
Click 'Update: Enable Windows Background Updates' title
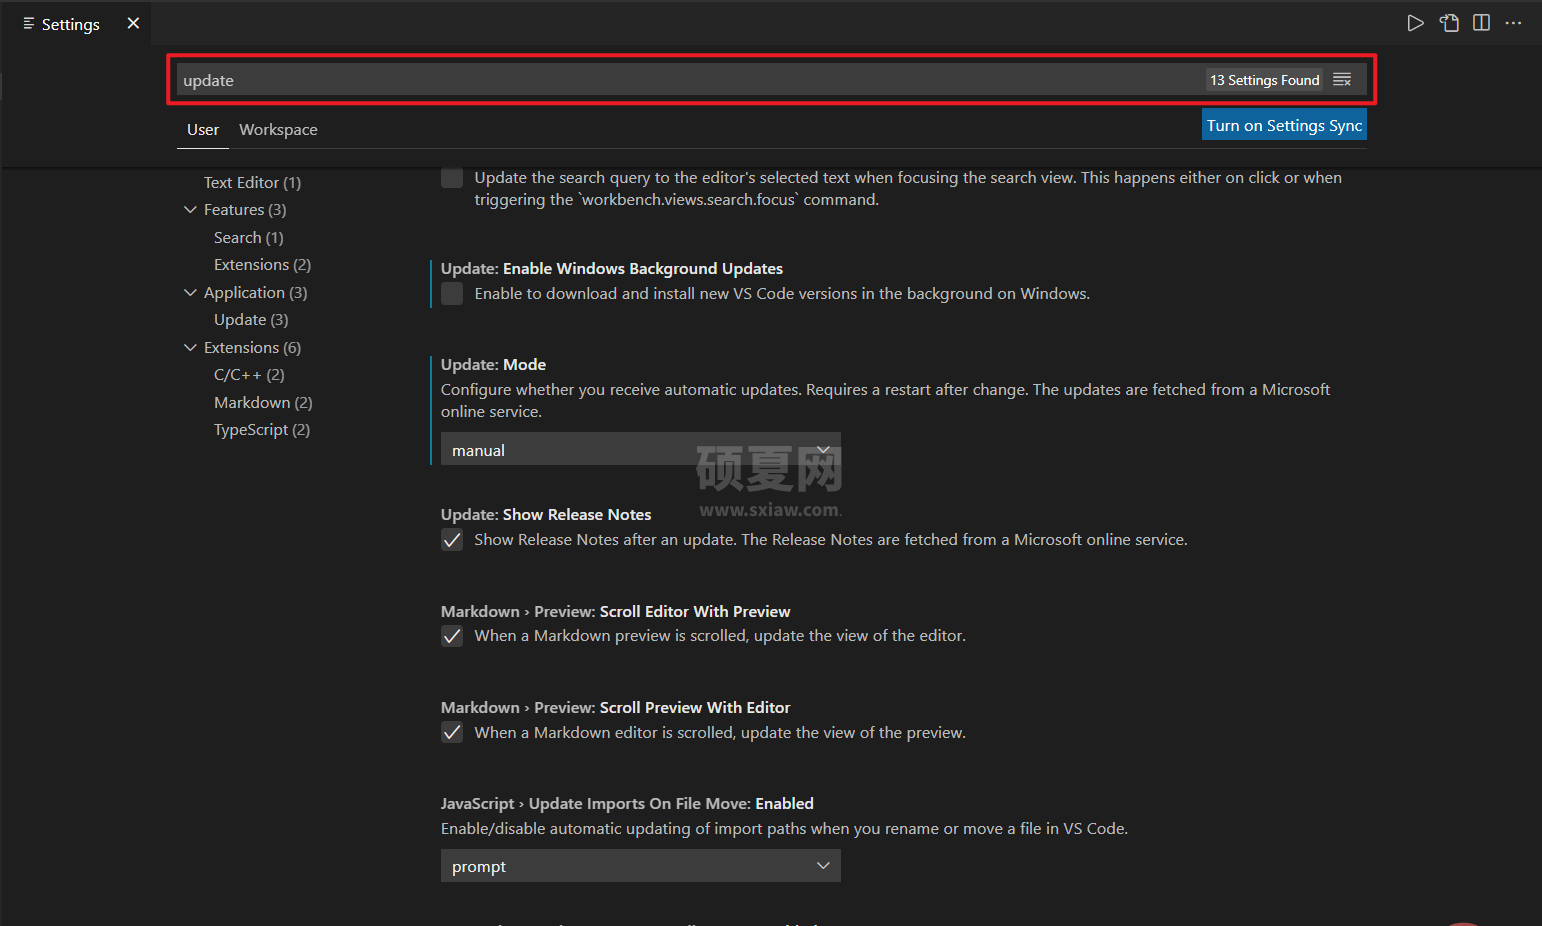click(x=612, y=269)
